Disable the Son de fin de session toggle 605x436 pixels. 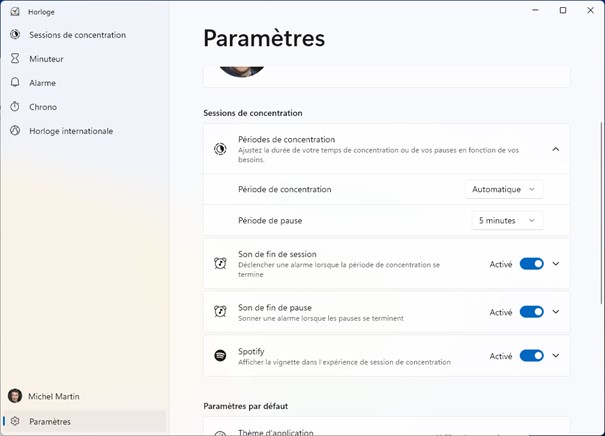(x=531, y=264)
